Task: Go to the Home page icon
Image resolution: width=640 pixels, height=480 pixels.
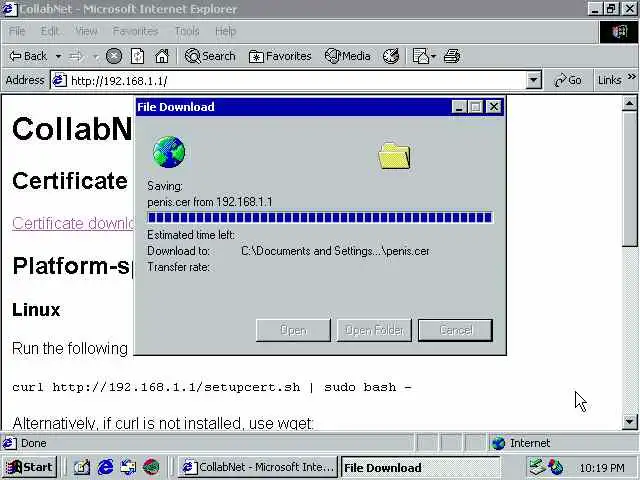Action: tap(162, 56)
